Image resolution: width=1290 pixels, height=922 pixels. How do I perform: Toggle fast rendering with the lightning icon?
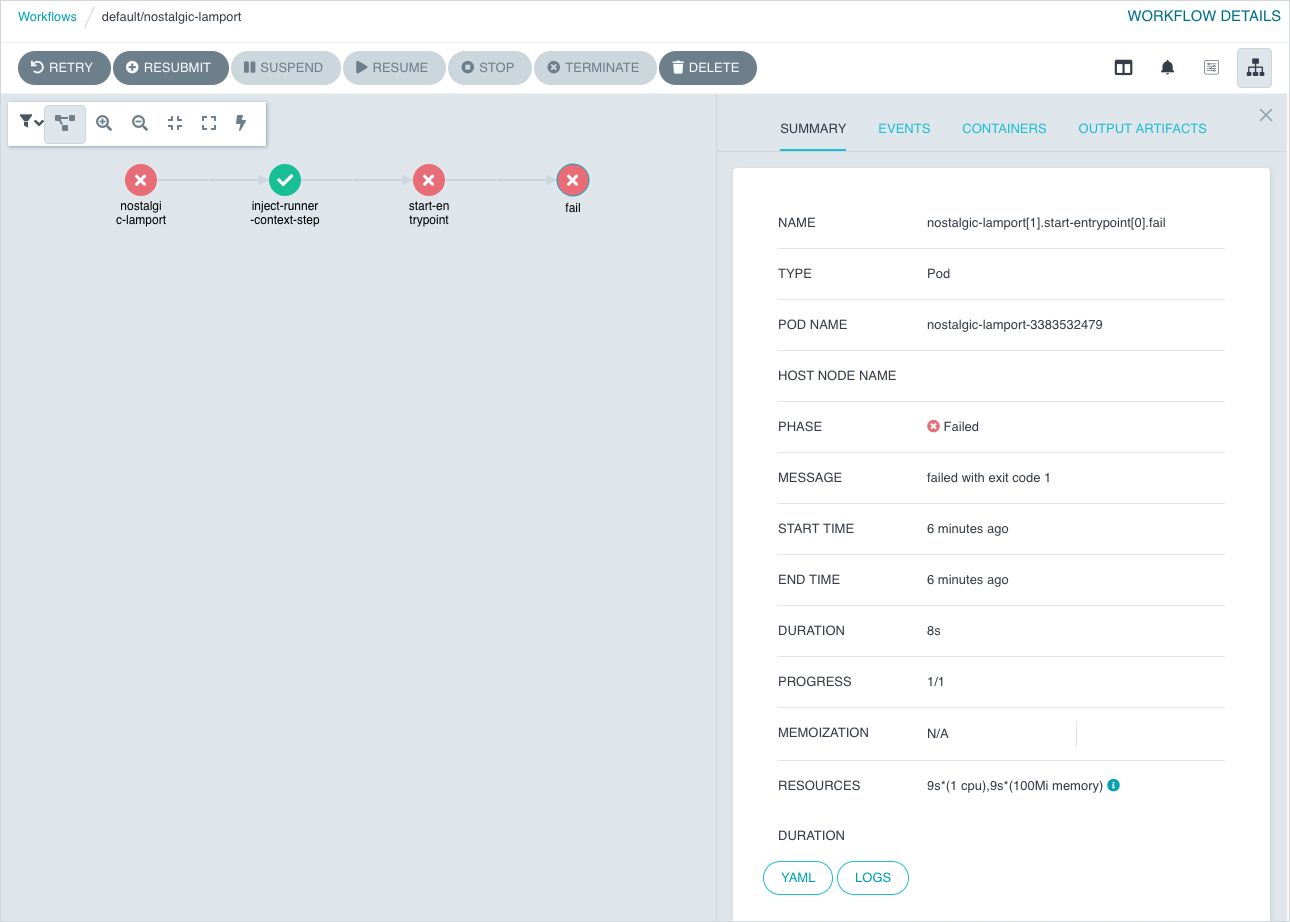click(x=241, y=123)
